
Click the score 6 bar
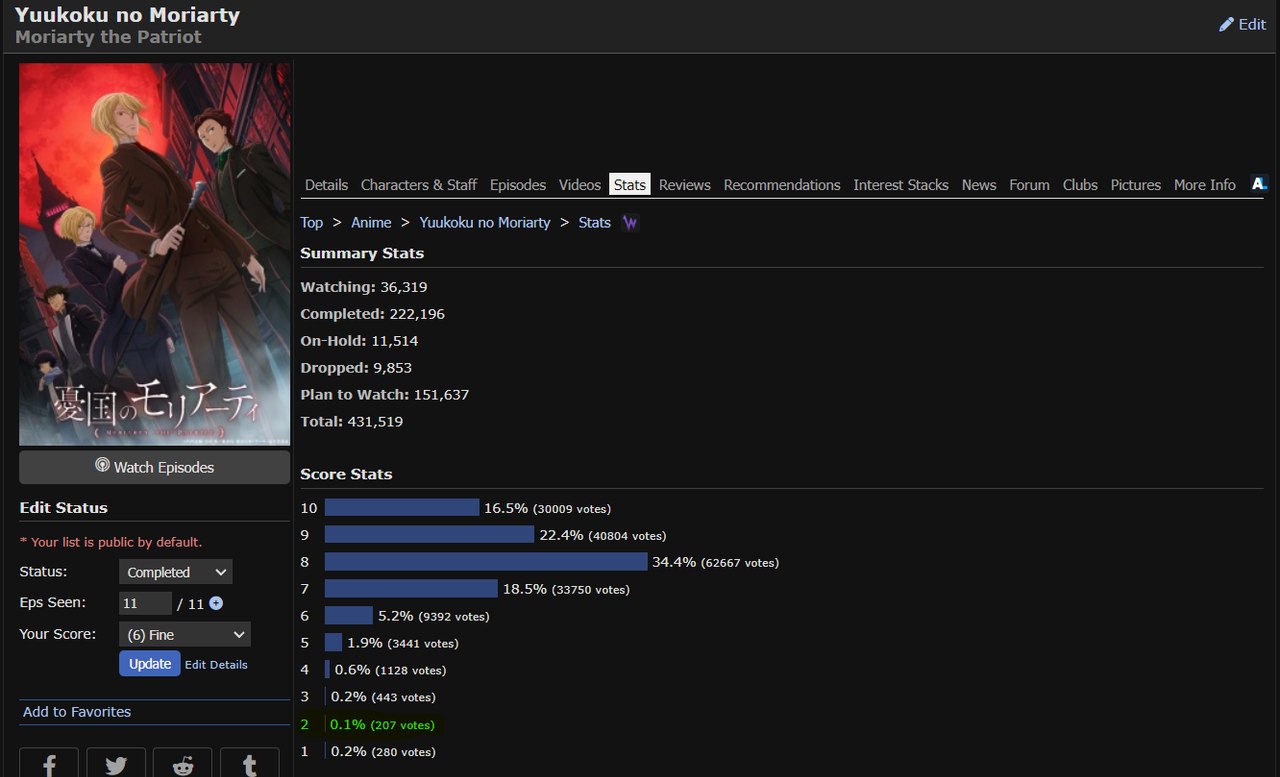[x=349, y=616]
